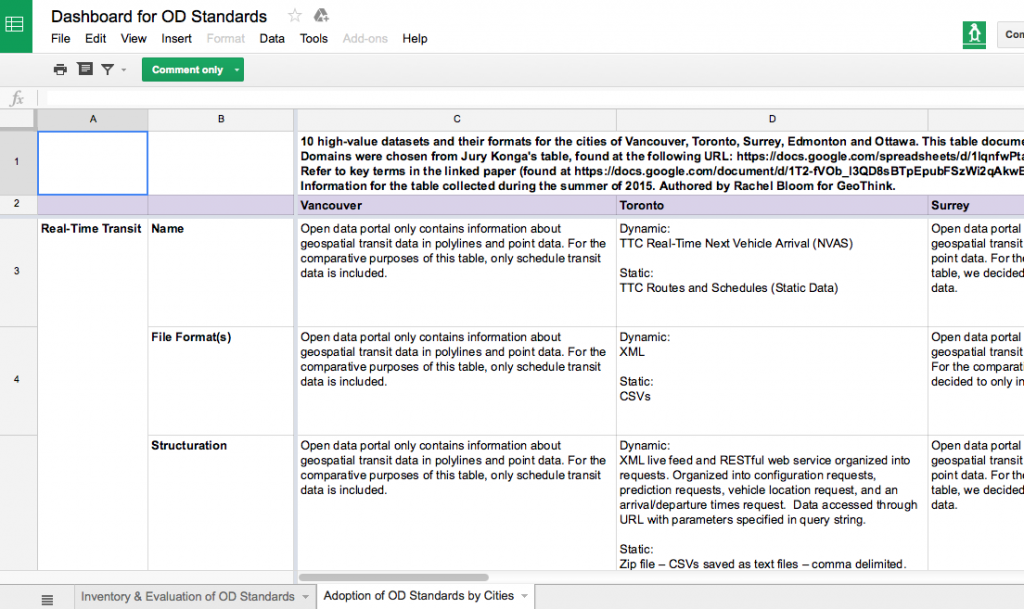Select row 4 header

point(17,379)
